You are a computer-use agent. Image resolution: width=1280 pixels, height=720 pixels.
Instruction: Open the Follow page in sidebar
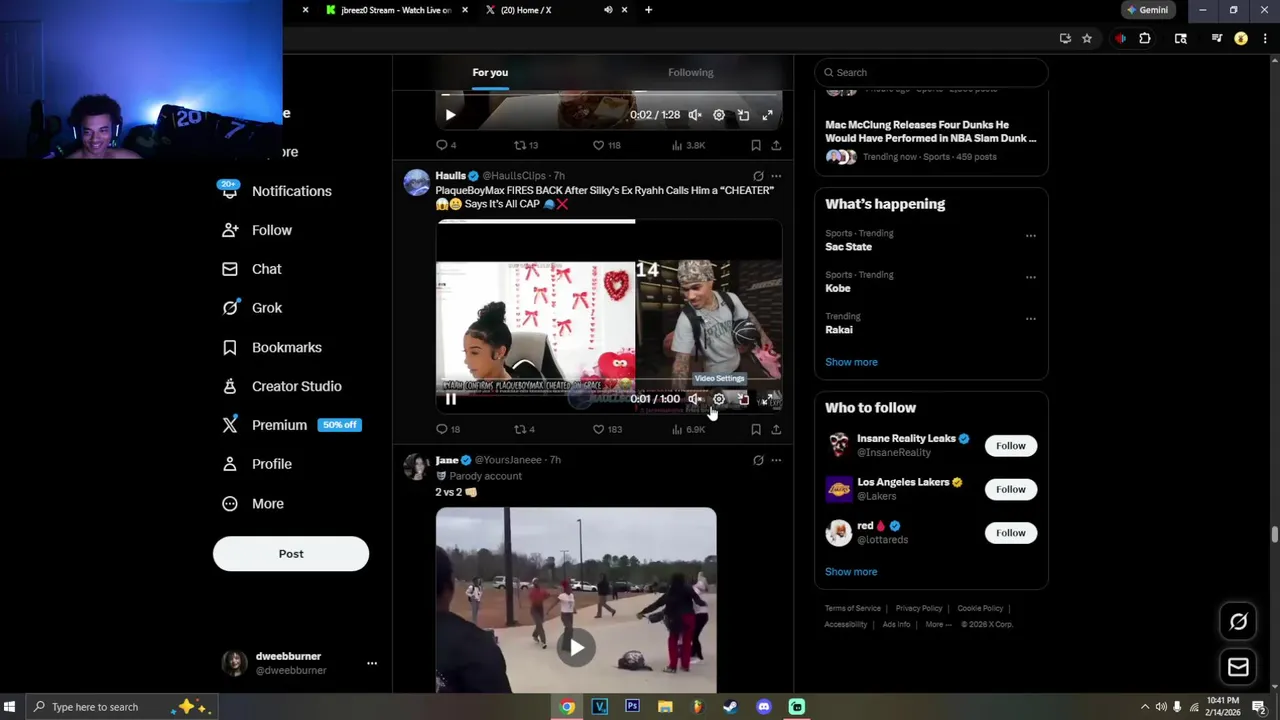coord(257,230)
